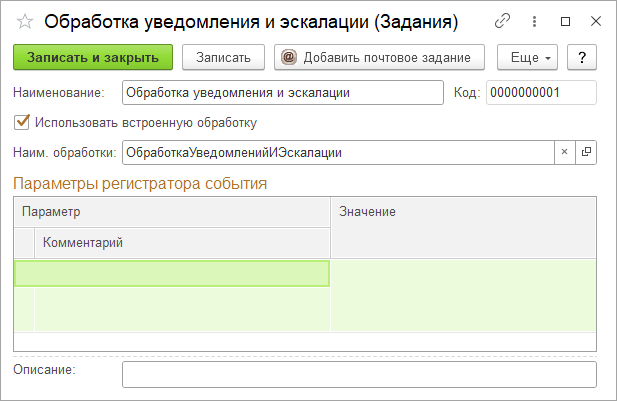This screenshot has width=617, height=401.
Task: Click Добавить почтовое задание button
Action: [x=379, y=57]
